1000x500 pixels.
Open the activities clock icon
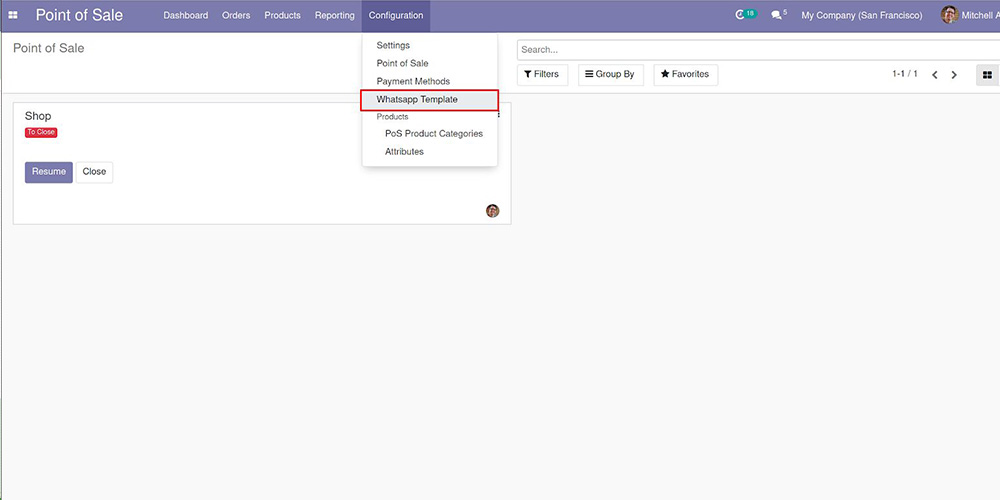[x=741, y=15]
